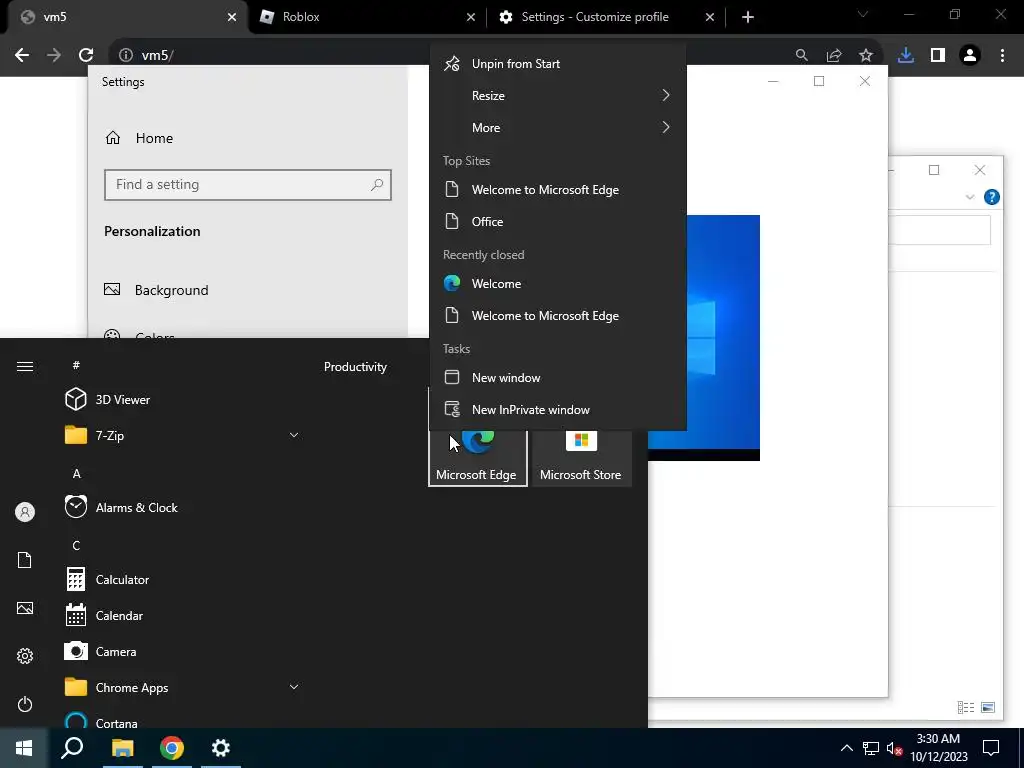Expand the Start menu hamburger

pyautogui.click(x=25, y=366)
